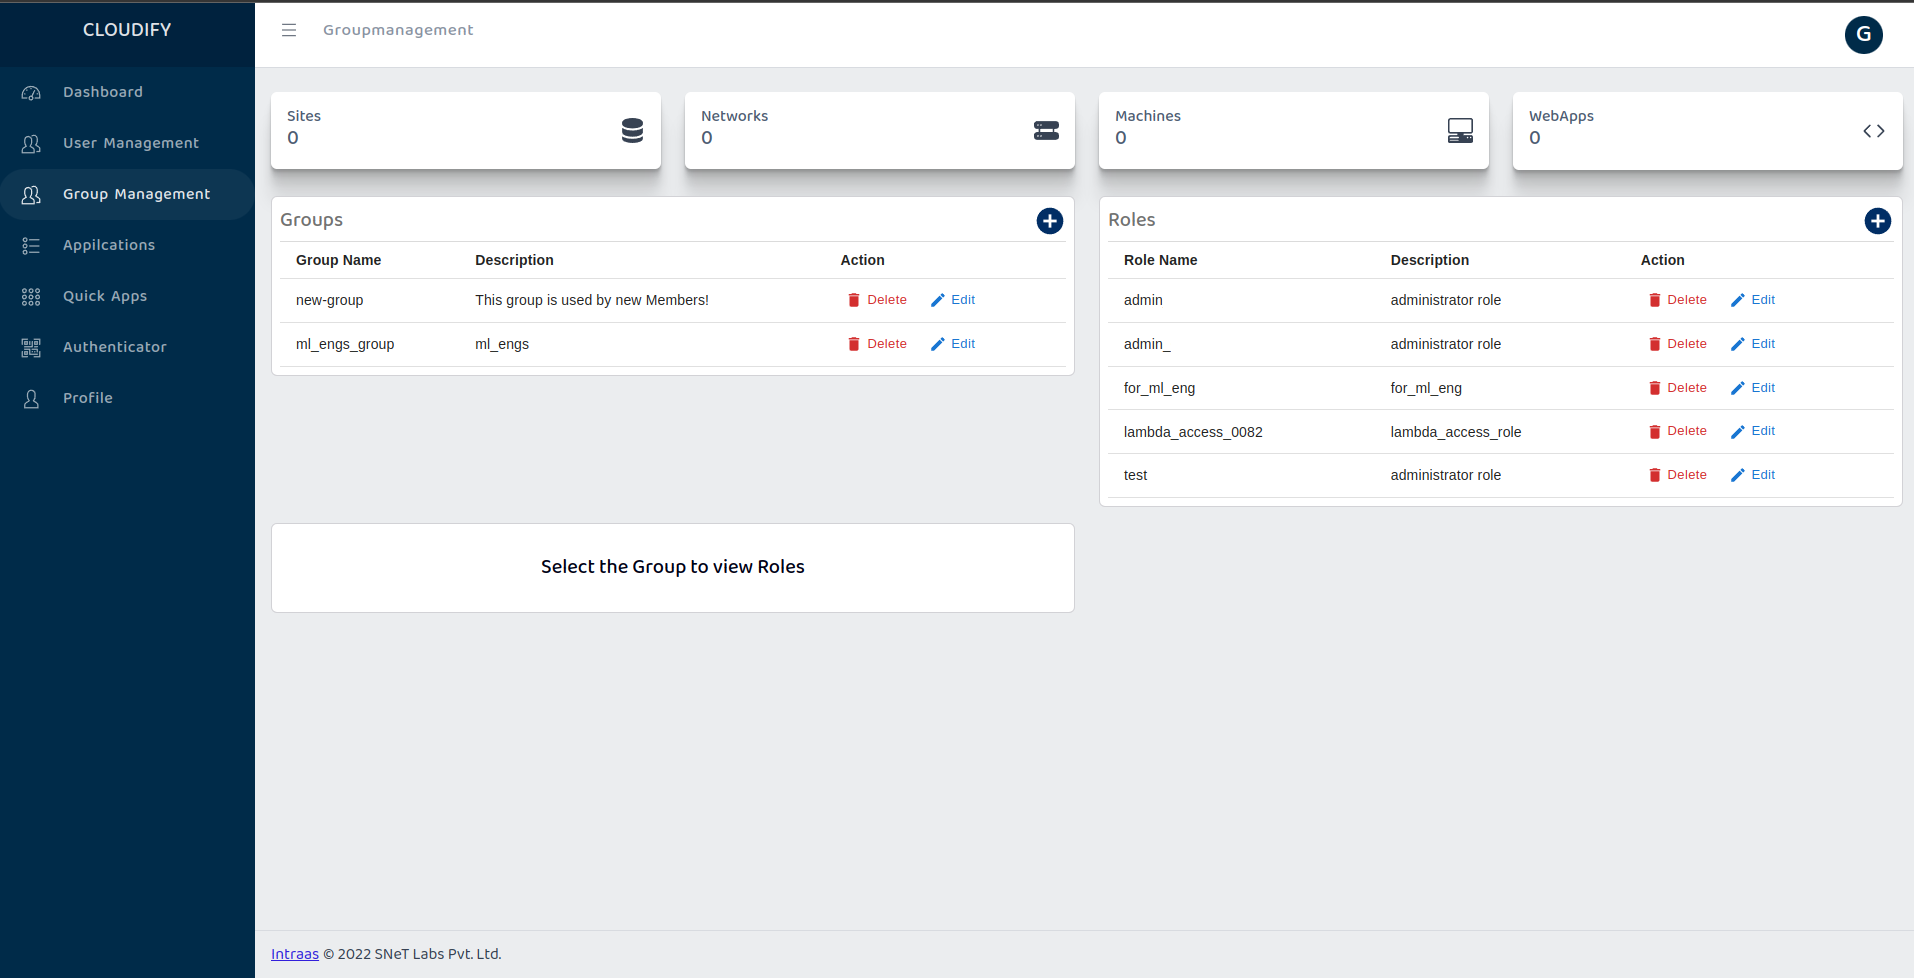Click the Groupmanagement breadcrumb title
Screen dimensions: 1914x978
click(x=398, y=30)
